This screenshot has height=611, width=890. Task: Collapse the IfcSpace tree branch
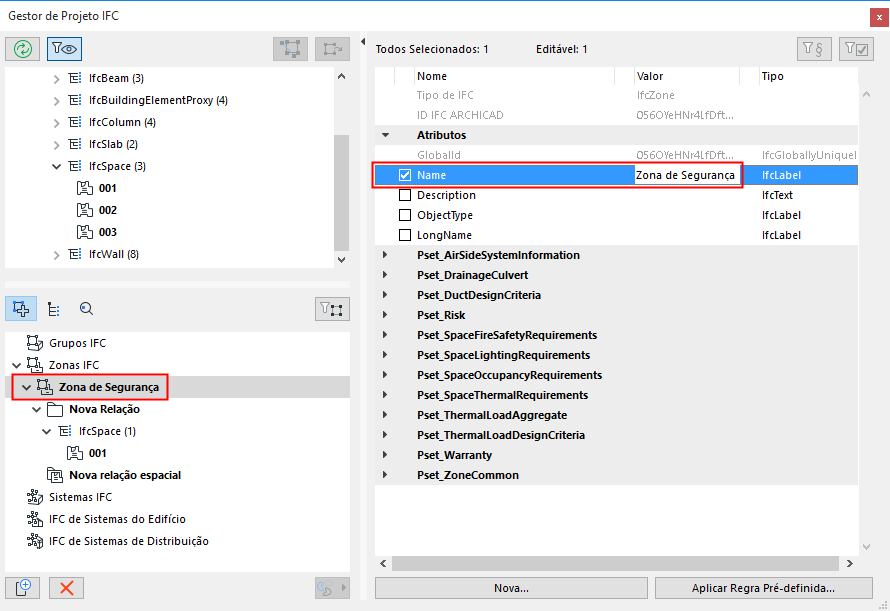pyautogui.click(x=57, y=166)
